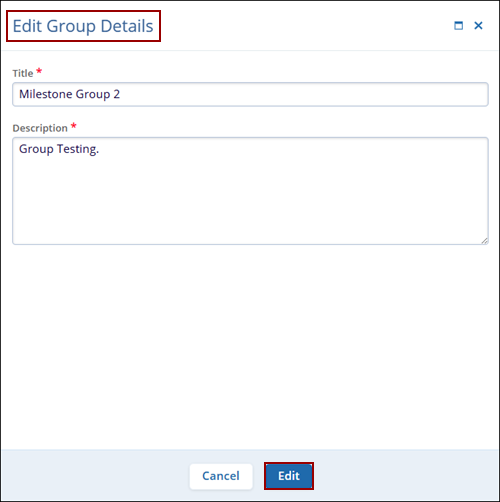Image resolution: width=500 pixels, height=502 pixels.
Task: Place cursor in 'Milestone Group 2' text
Action: point(69,94)
